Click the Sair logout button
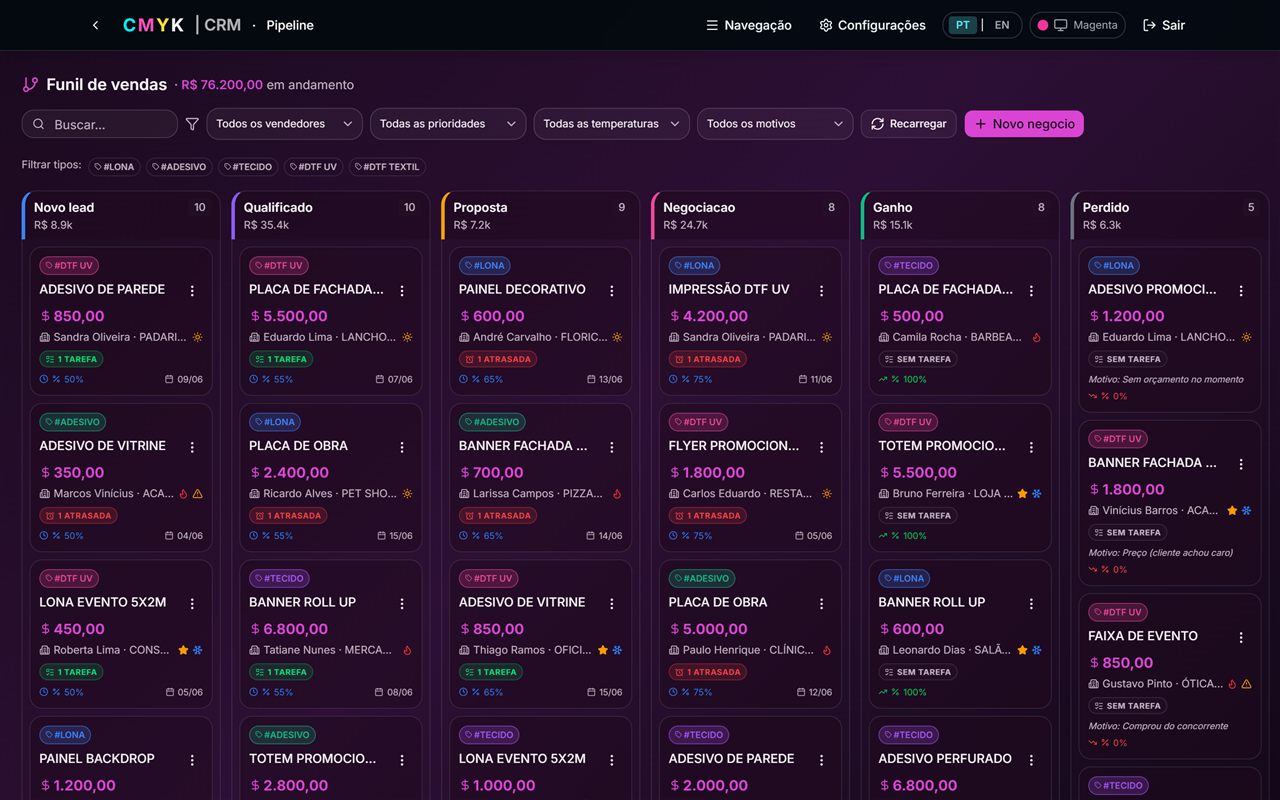 (x=1164, y=25)
